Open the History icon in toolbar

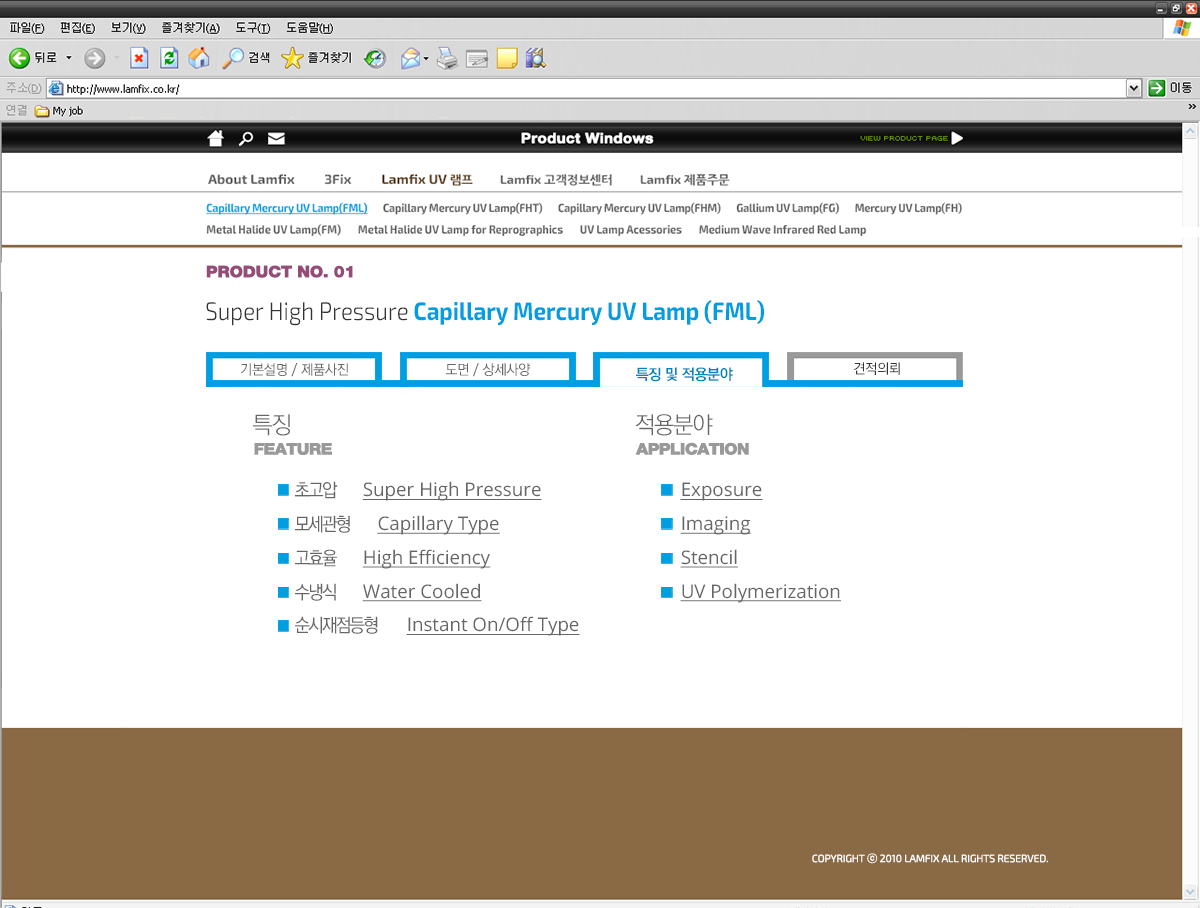point(375,58)
